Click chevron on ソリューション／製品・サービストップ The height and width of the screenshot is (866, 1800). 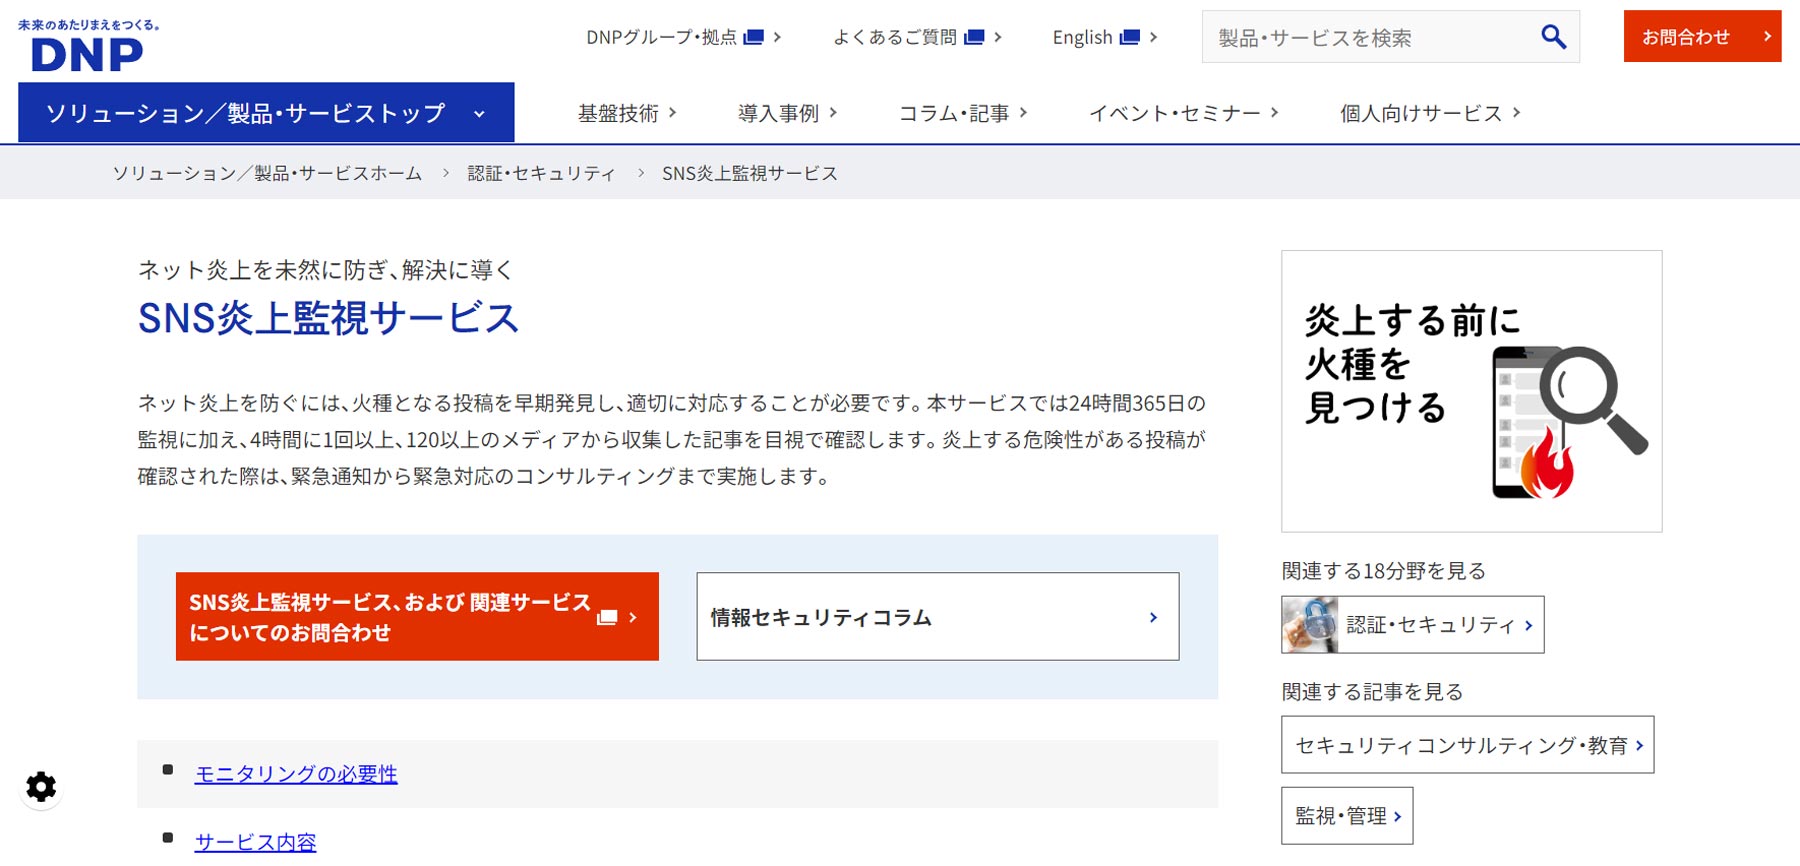(479, 114)
